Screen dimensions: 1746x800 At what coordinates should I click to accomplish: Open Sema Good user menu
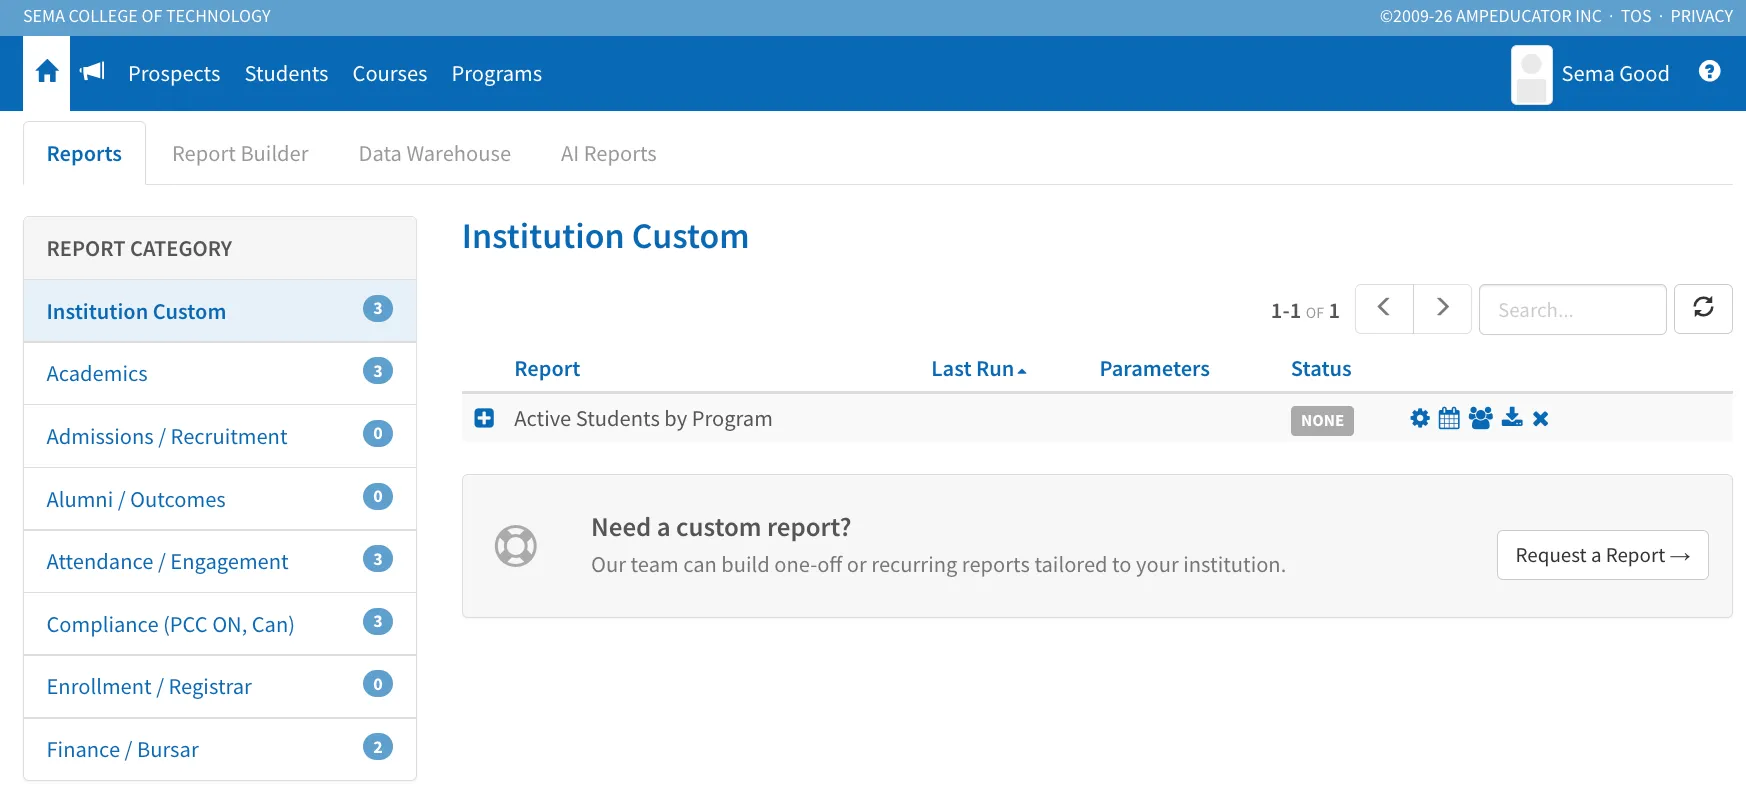(1615, 74)
